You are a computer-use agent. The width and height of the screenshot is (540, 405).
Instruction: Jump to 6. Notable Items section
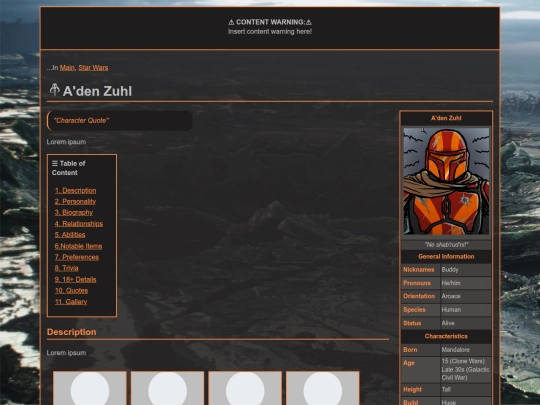point(78,246)
